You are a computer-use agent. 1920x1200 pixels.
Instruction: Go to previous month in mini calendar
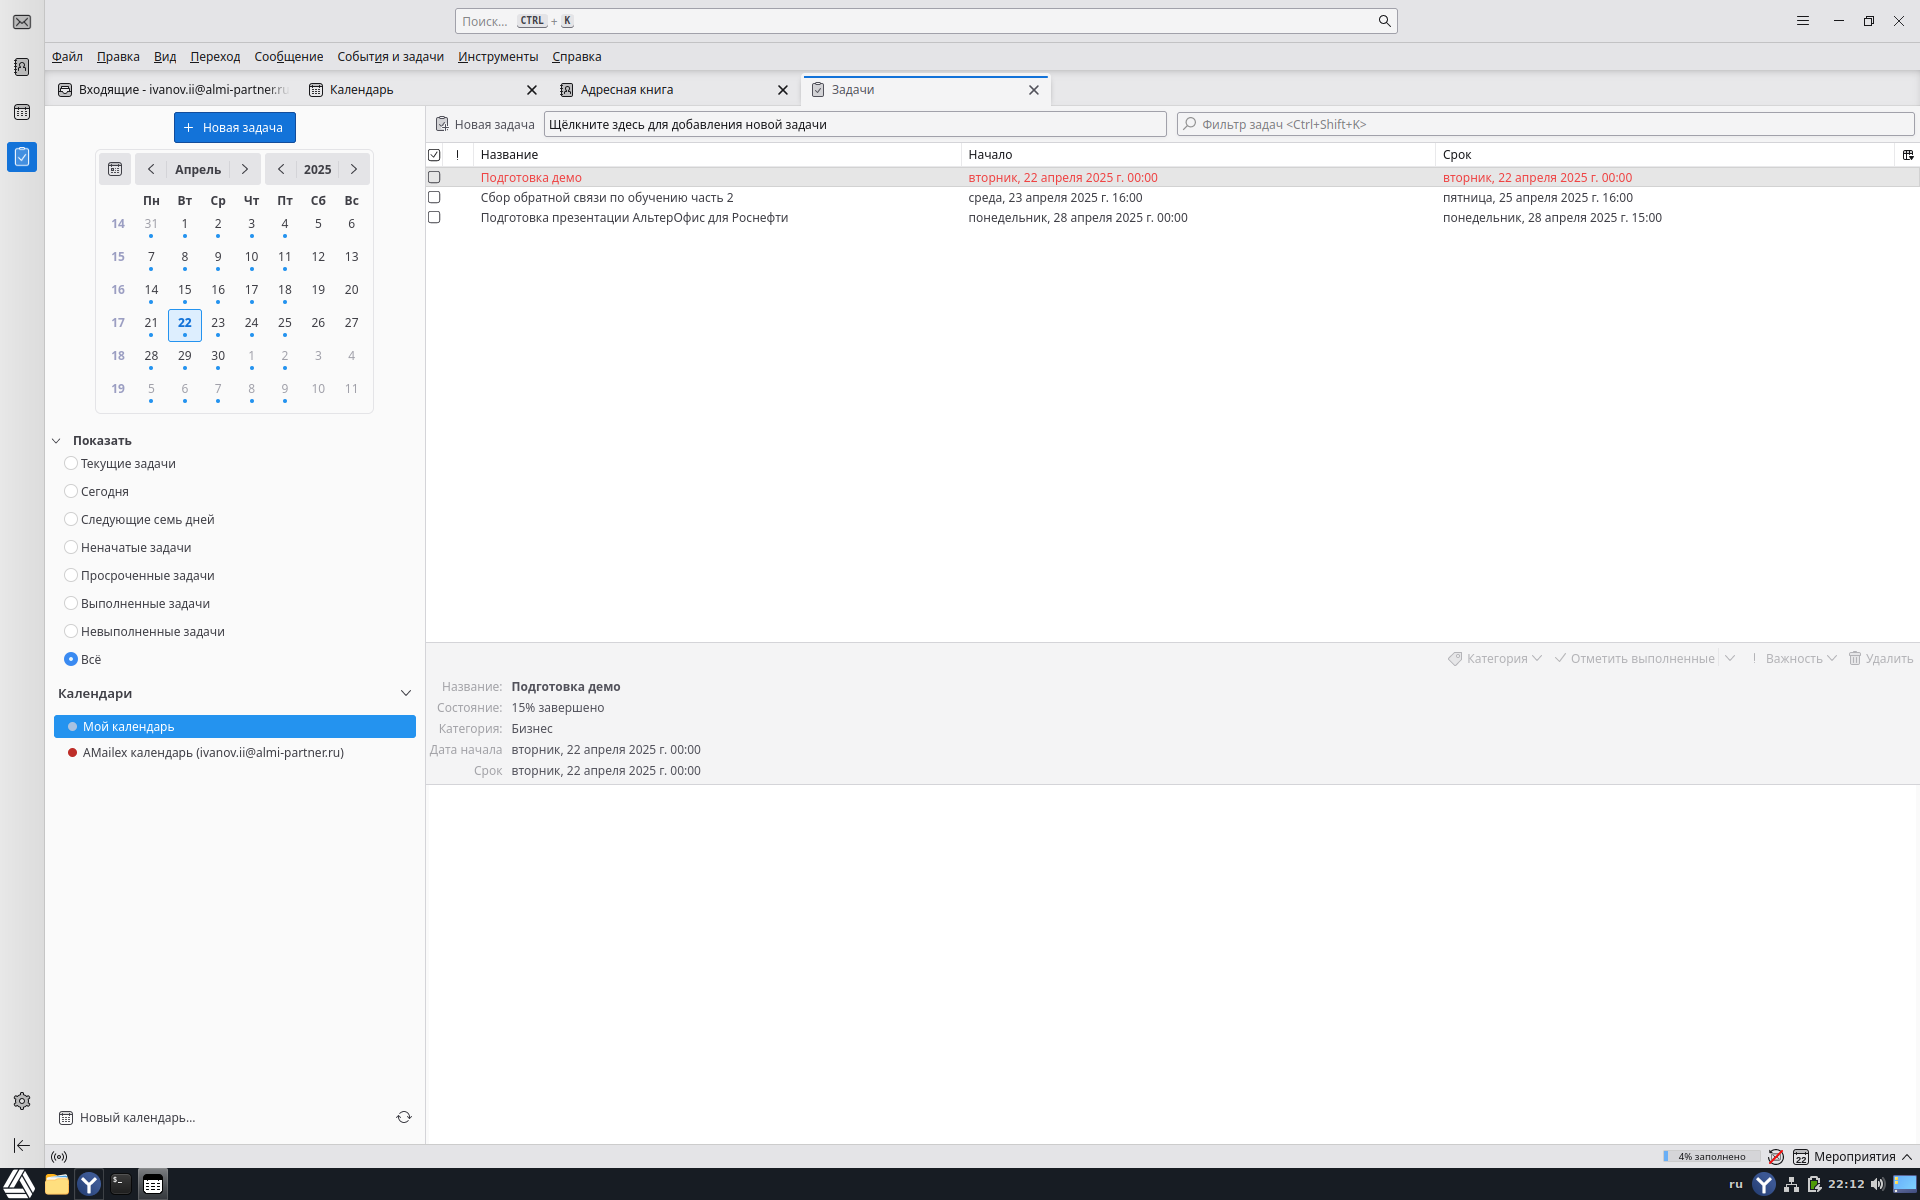[151, 169]
